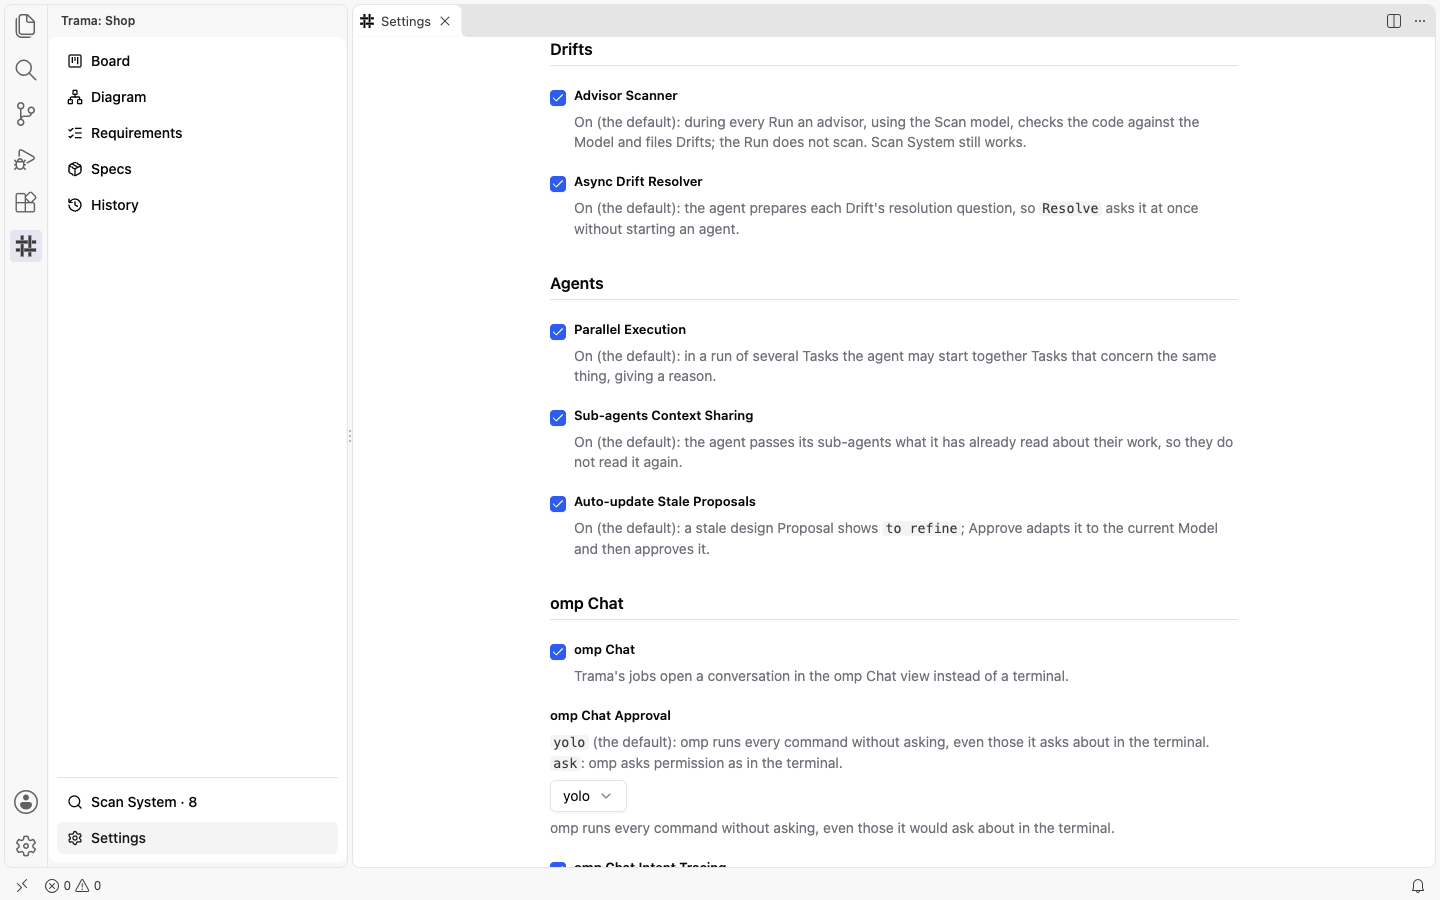The width and height of the screenshot is (1440, 900).
Task: Open the Manage gear in activity bar
Action: [x=26, y=846]
